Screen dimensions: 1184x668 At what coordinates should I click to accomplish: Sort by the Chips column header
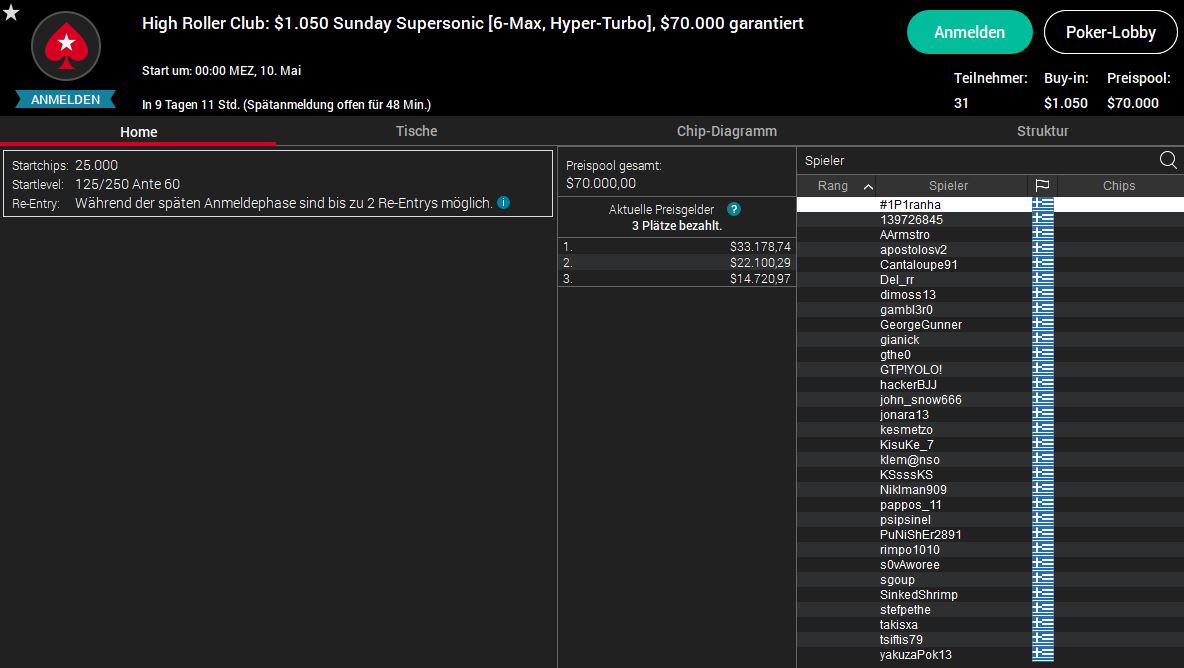(1119, 186)
